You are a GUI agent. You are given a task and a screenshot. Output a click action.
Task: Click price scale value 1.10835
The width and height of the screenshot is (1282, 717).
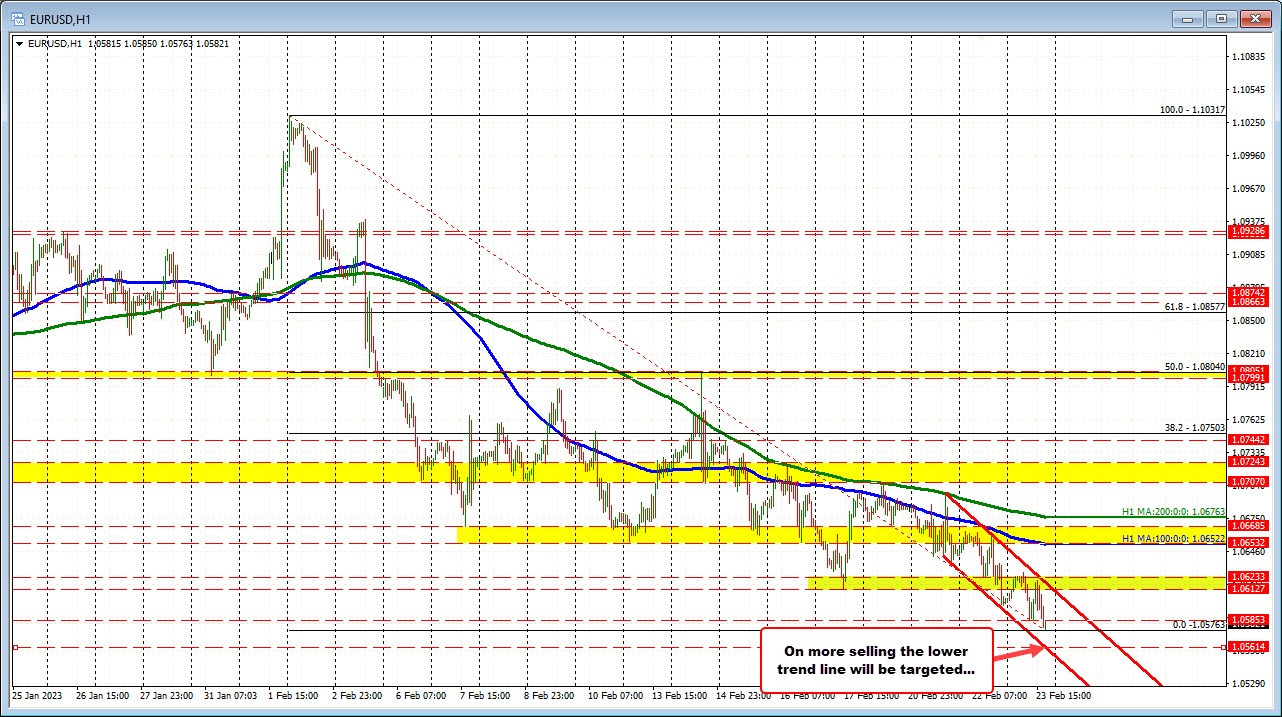(1251, 56)
